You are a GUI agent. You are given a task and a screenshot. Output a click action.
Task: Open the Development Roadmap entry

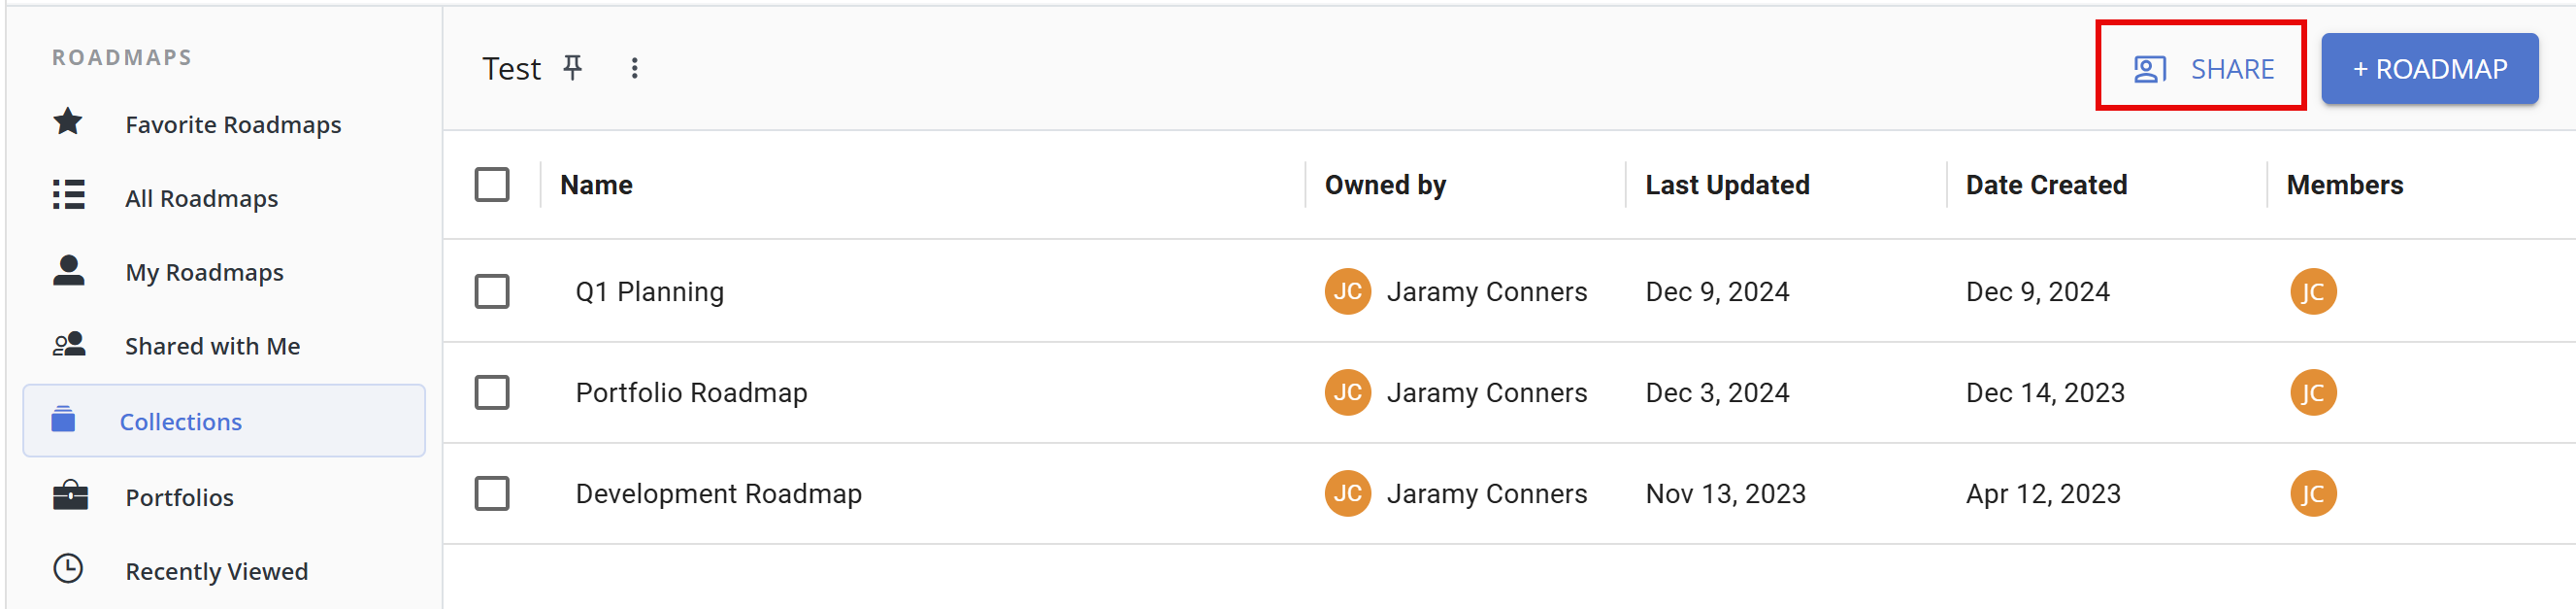[x=718, y=494]
